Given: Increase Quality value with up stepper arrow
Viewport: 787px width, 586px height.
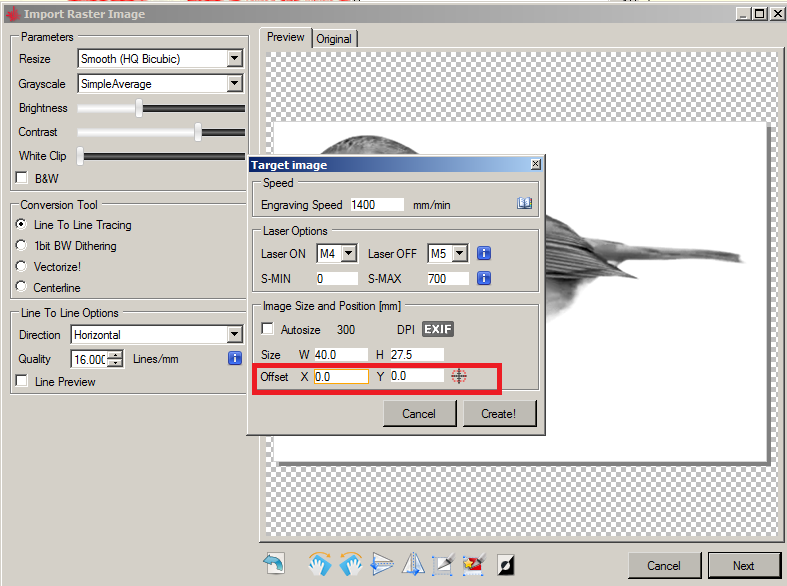Looking at the screenshot, I should click(x=116, y=355).
